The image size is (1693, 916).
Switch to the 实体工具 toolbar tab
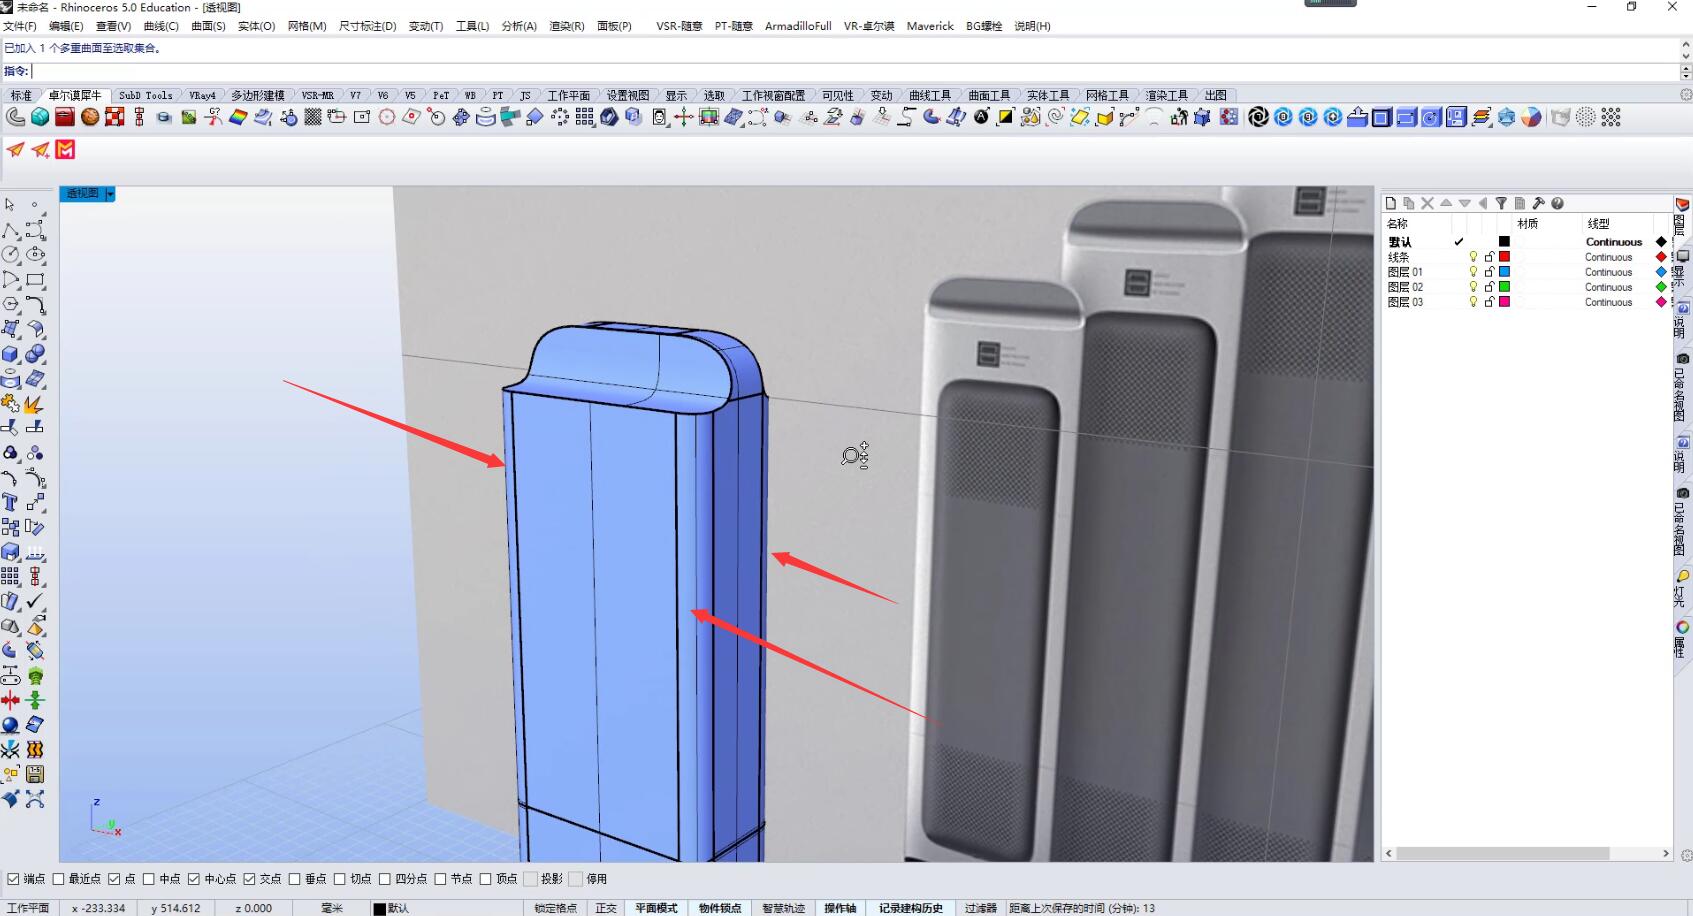pos(1048,95)
